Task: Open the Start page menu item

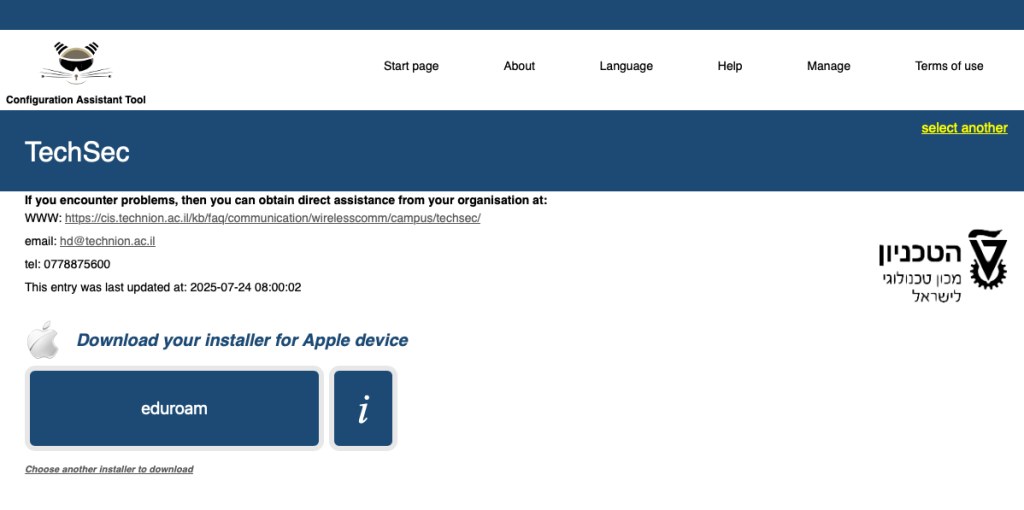Action: 411,66
